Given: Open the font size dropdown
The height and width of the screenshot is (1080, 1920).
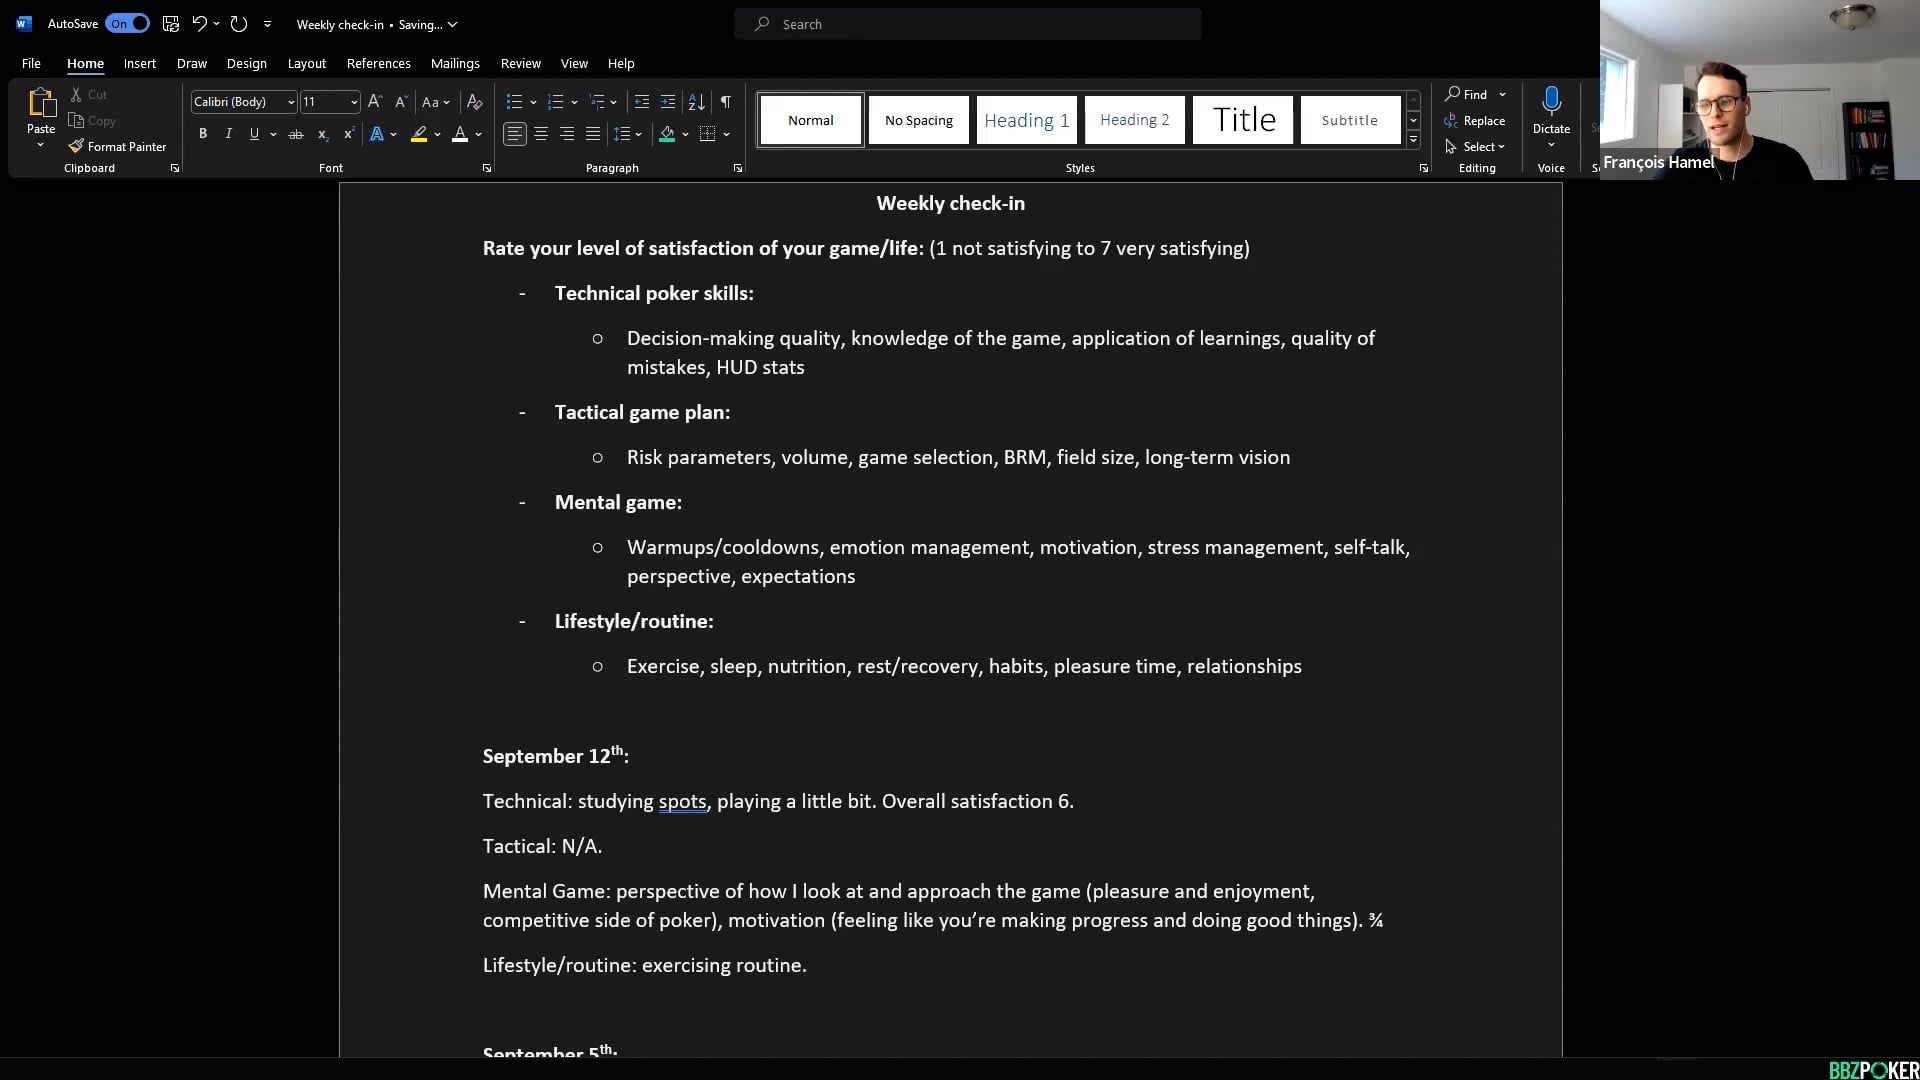Looking at the screenshot, I should click(x=352, y=101).
